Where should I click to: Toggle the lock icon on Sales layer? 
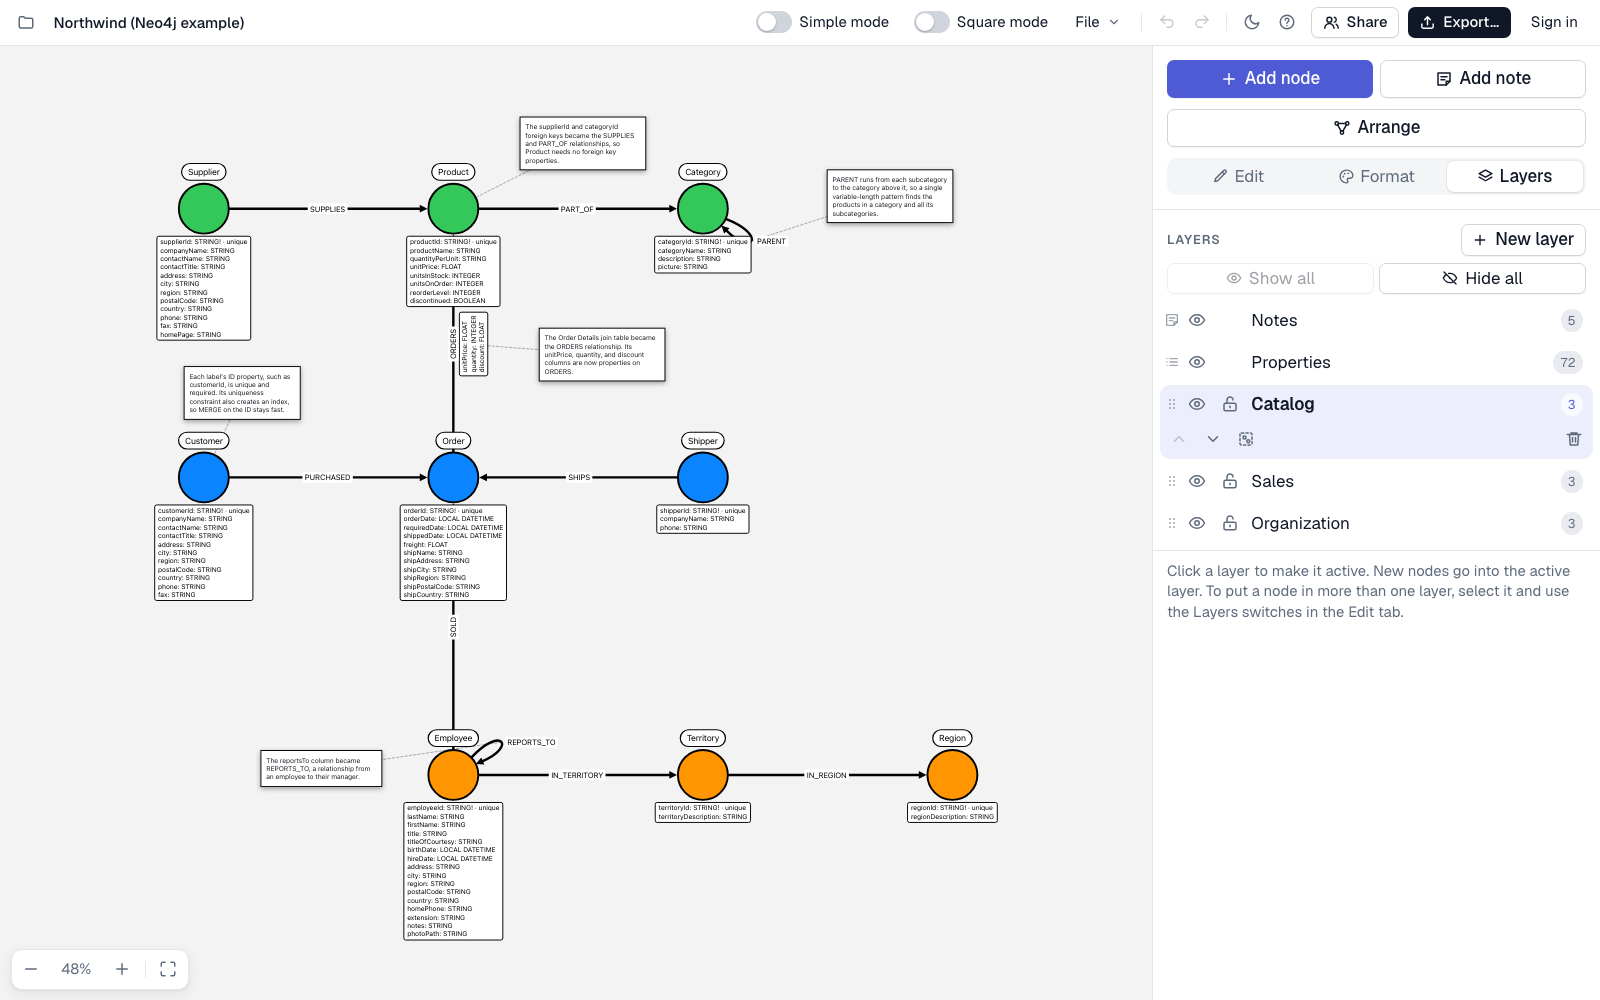(x=1230, y=481)
